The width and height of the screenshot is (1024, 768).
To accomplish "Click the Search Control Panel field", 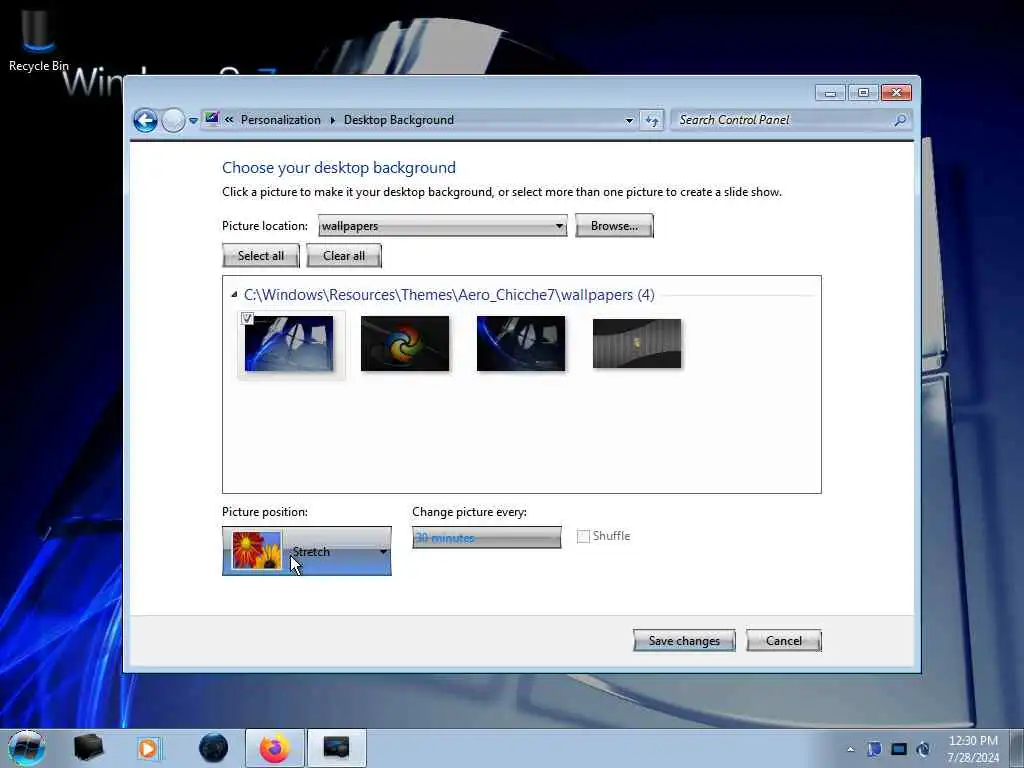I will click(782, 120).
